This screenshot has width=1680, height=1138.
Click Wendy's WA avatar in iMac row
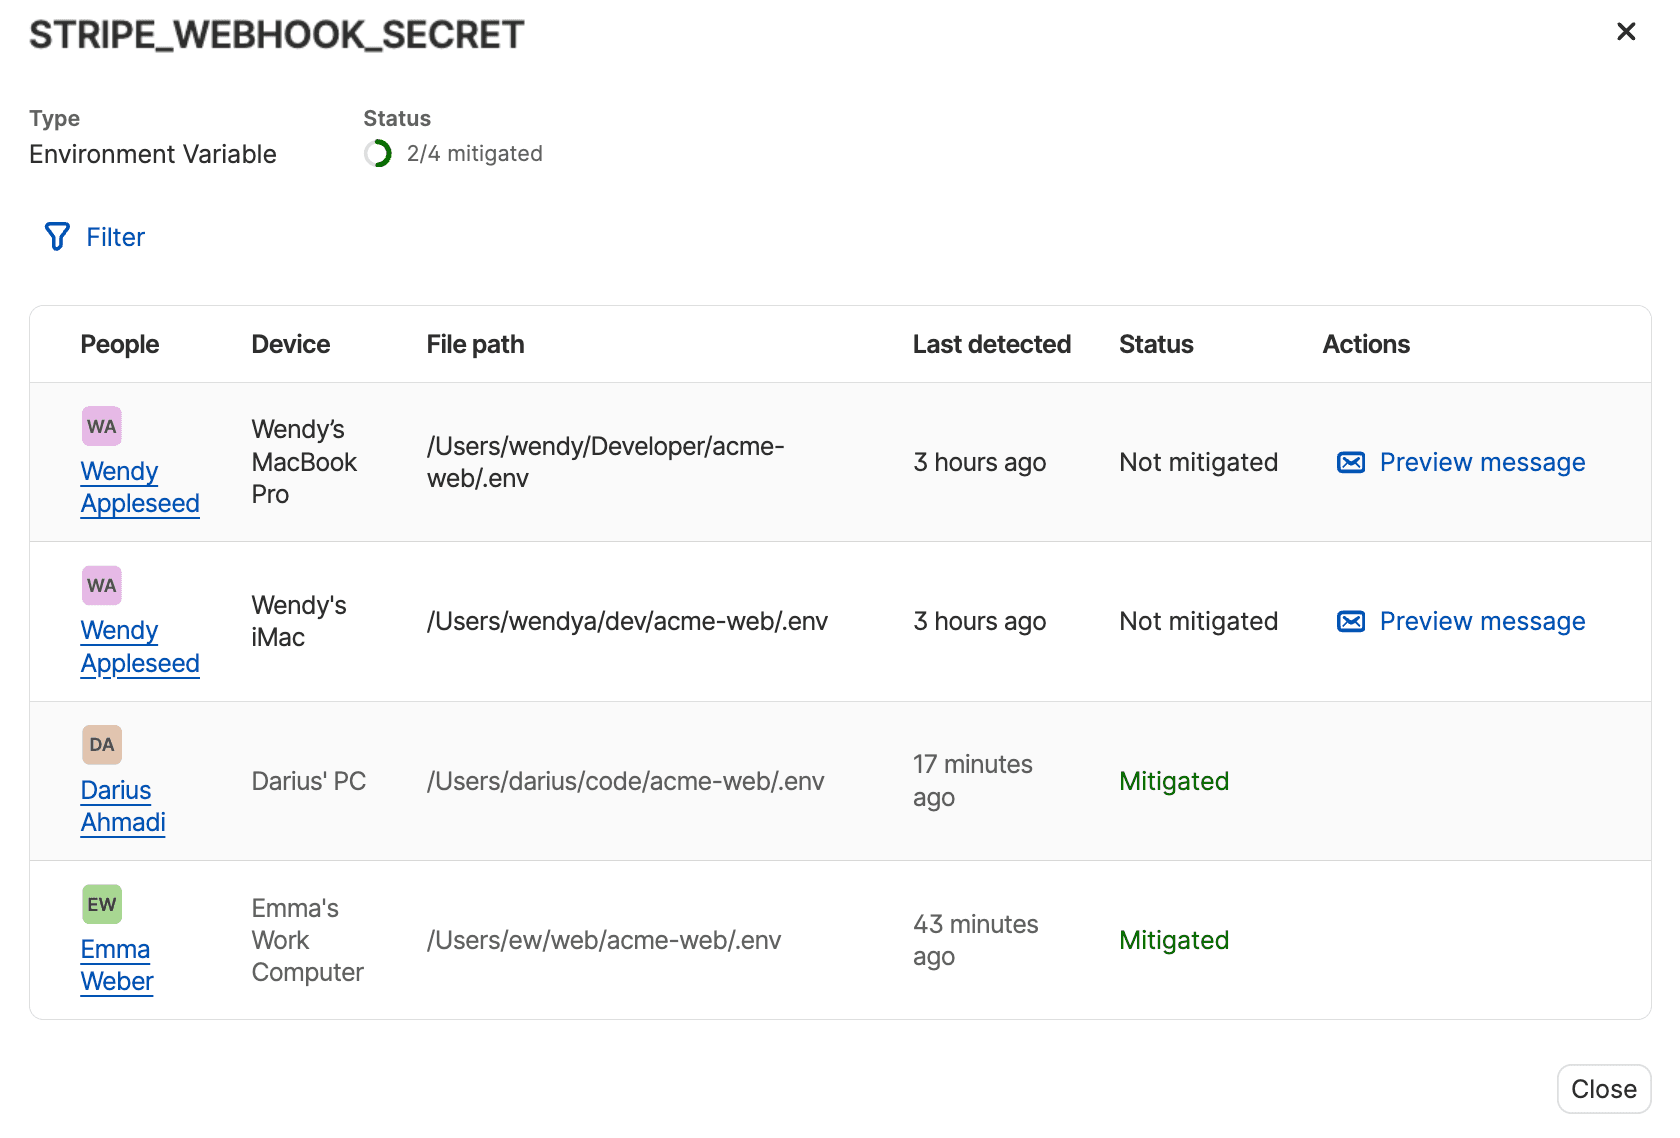click(102, 585)
